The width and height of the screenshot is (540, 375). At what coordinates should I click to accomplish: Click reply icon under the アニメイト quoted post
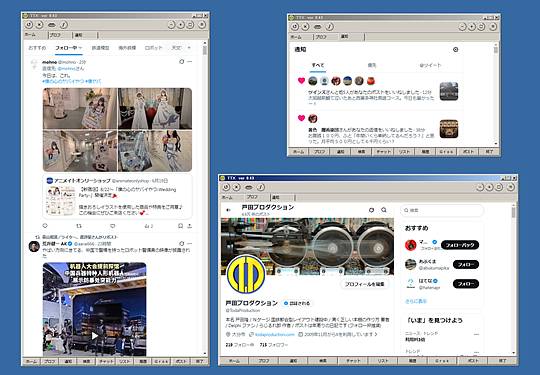click(45, 226)
